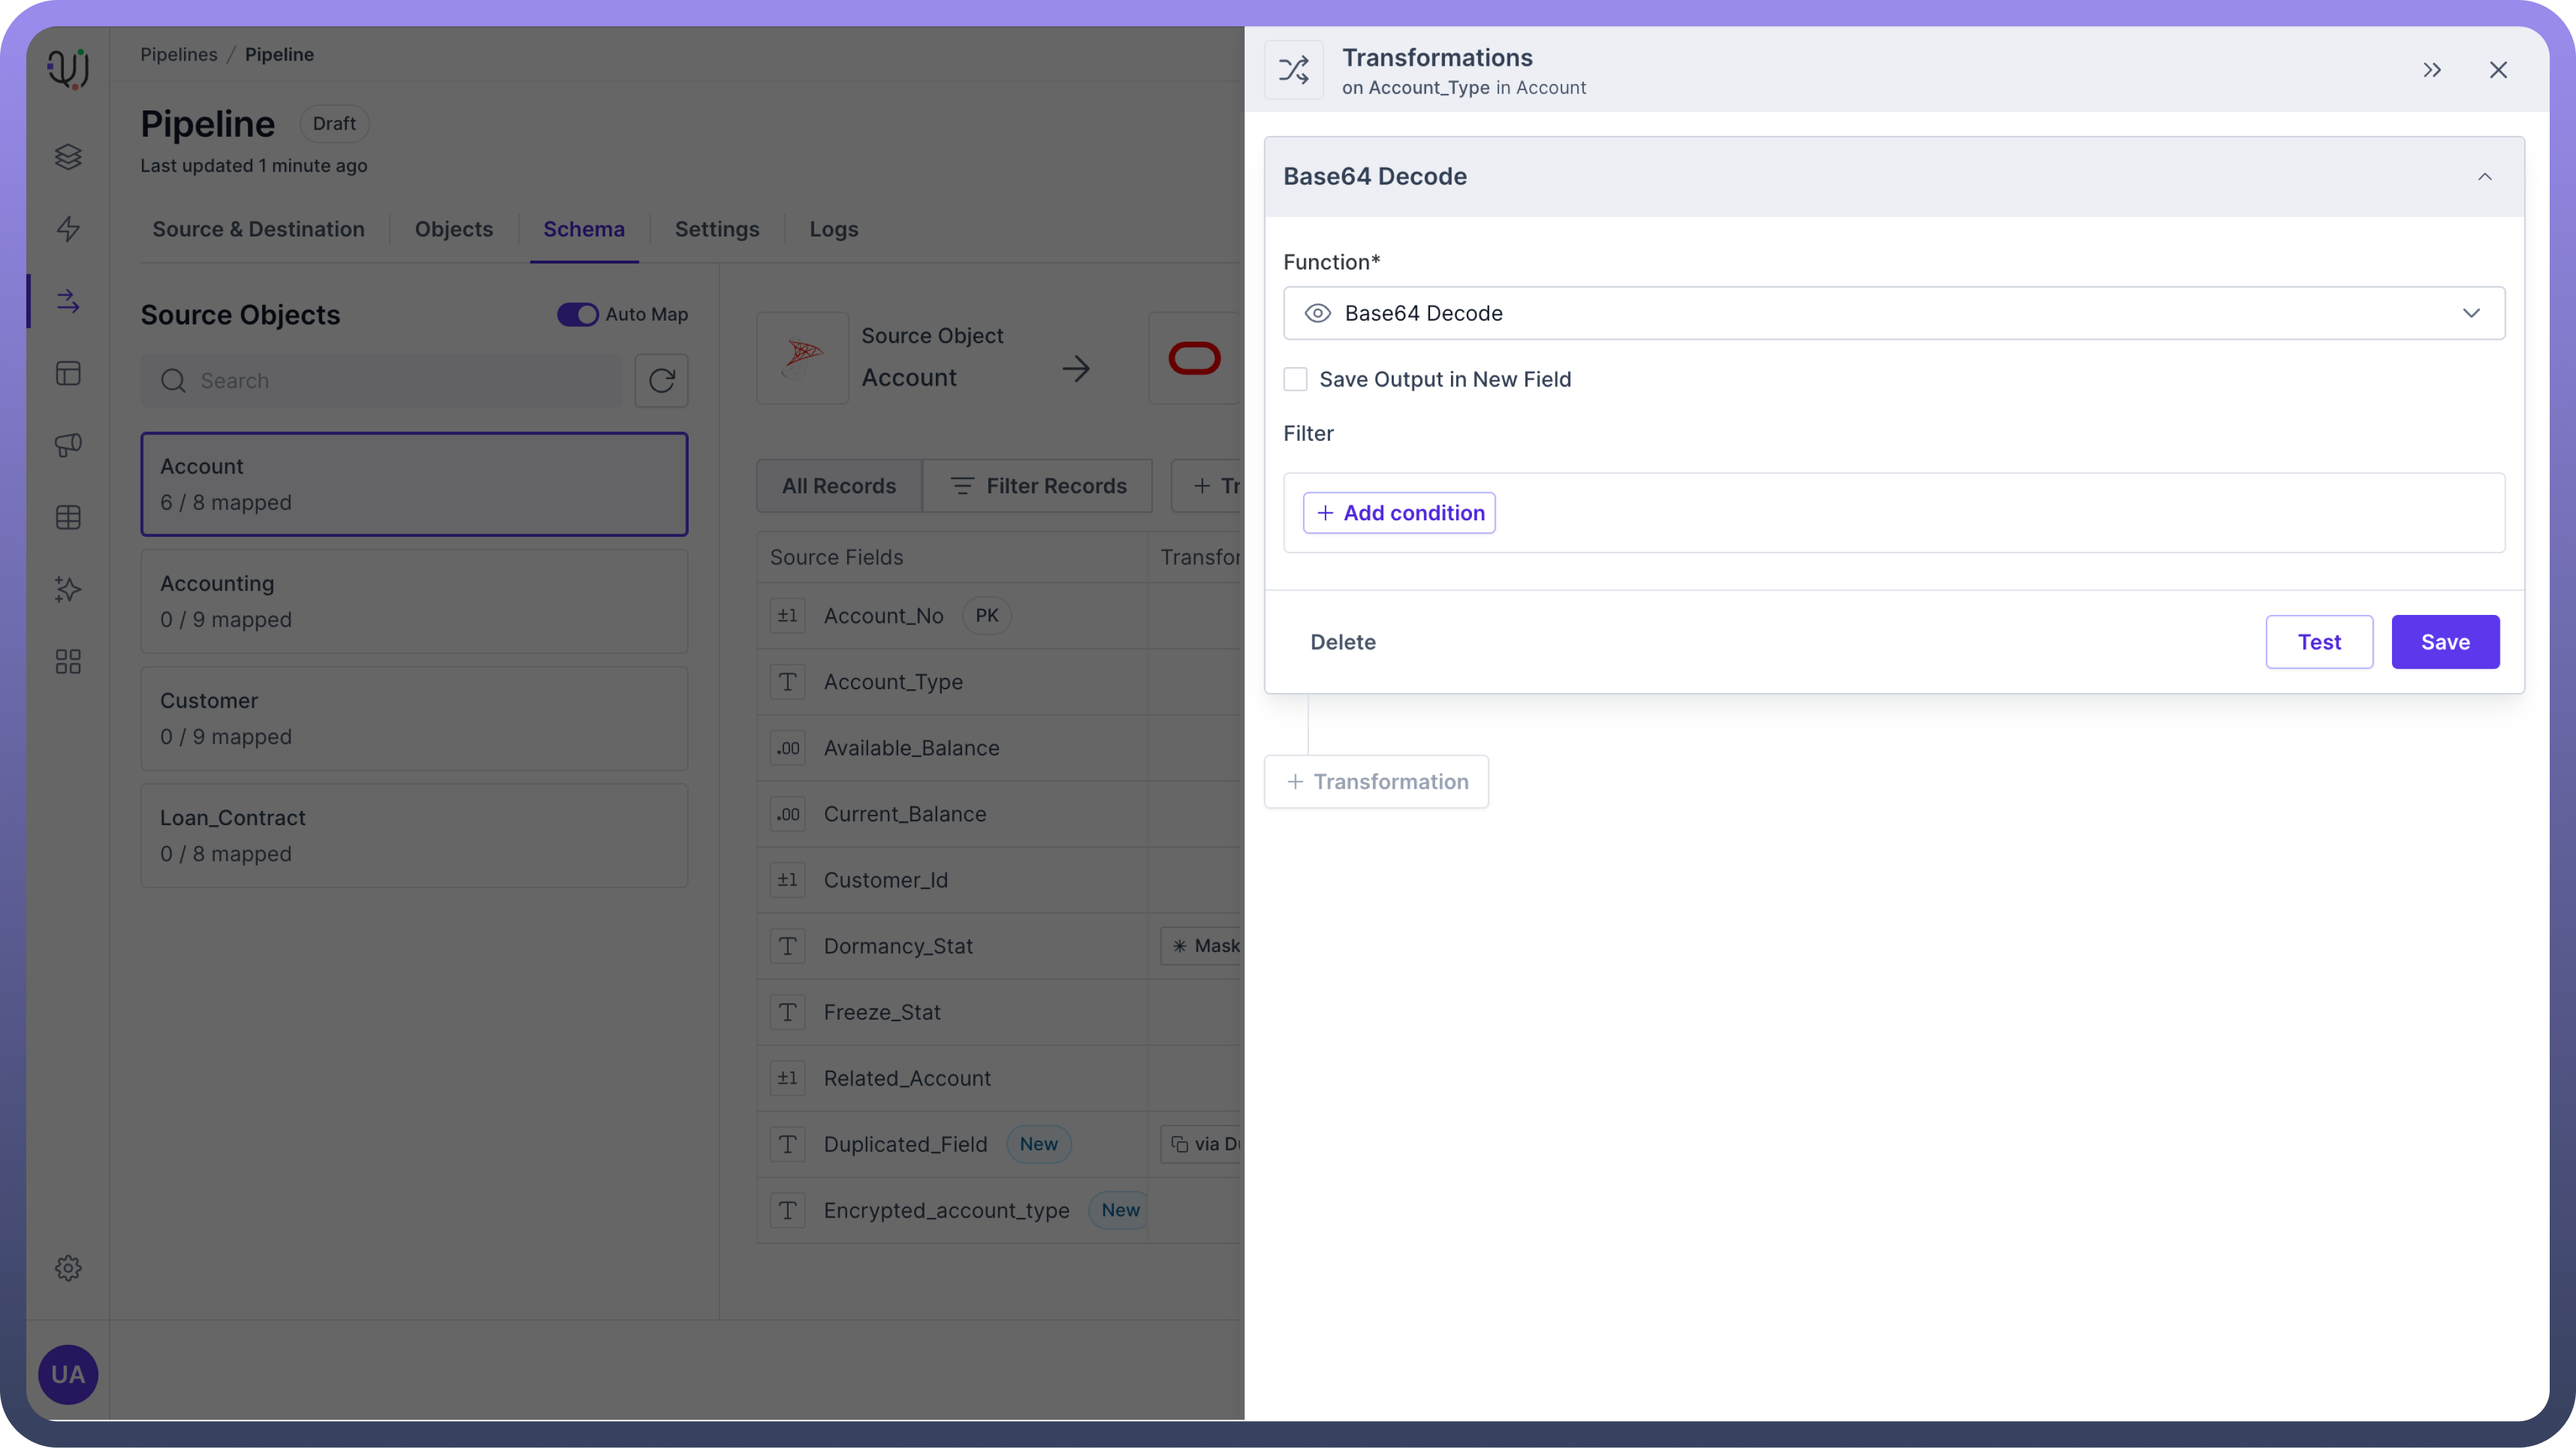The height and width of the screenshot is (1448, 2576).
Task: Click the shuffle Transformations header icon
Action: (x=1293, y=70)
